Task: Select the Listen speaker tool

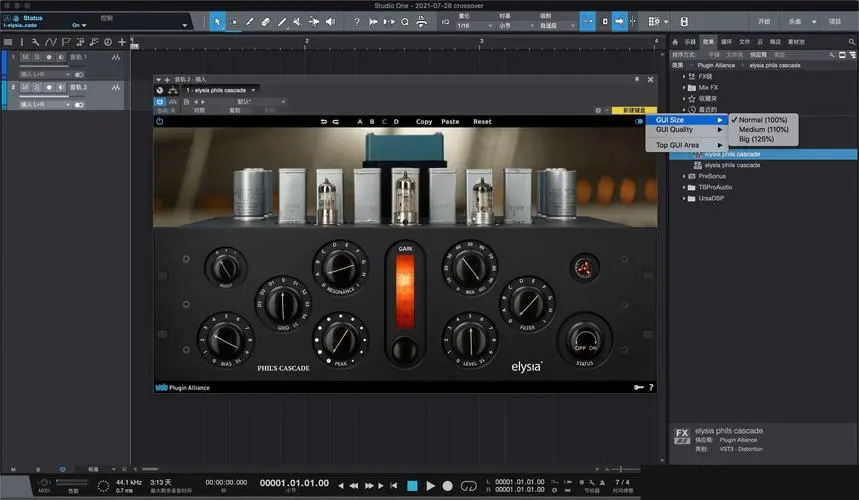Action: (x=330, y=22)
